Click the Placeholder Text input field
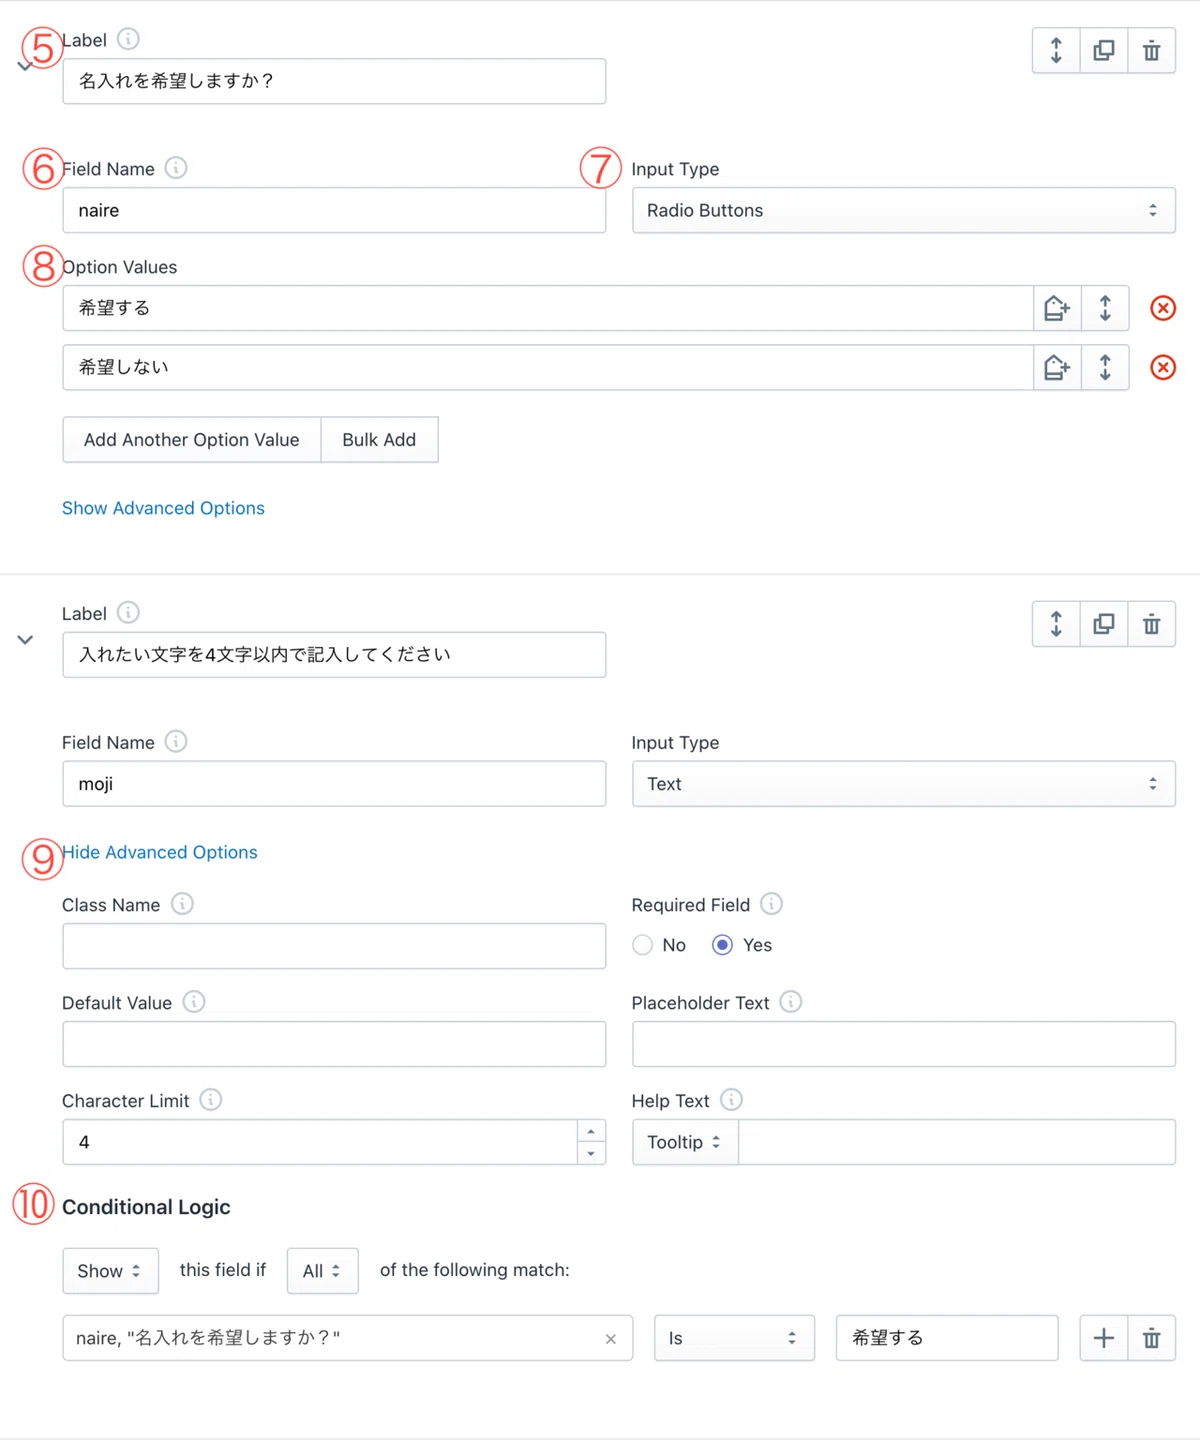Screen dimensions: 1200x1441 (x=903, y=1044)
